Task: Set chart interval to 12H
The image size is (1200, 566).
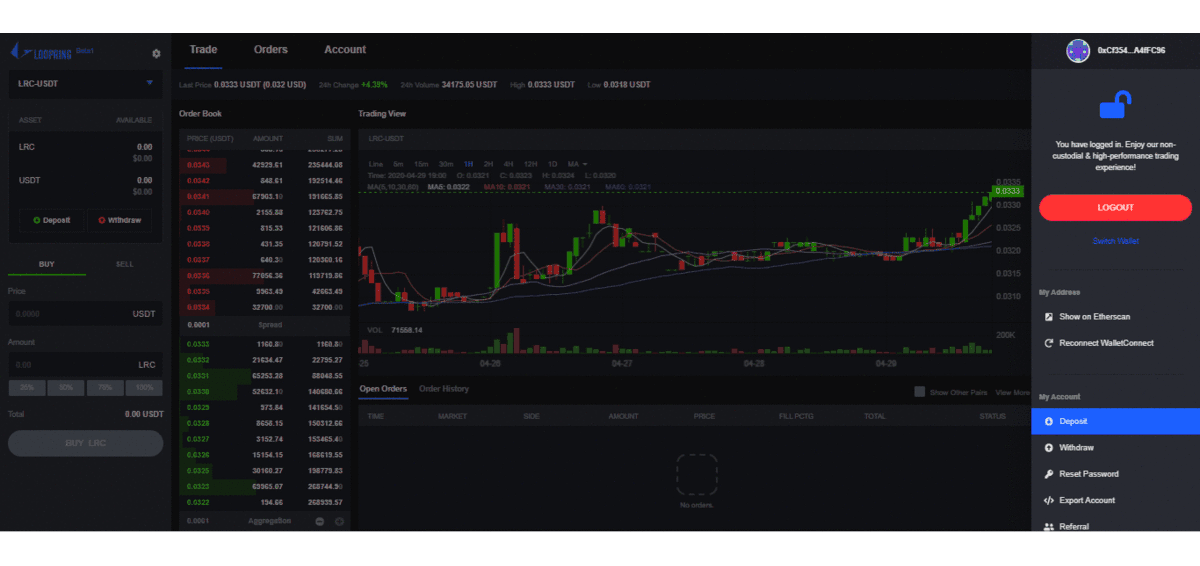Action: [x=530, y=163]
